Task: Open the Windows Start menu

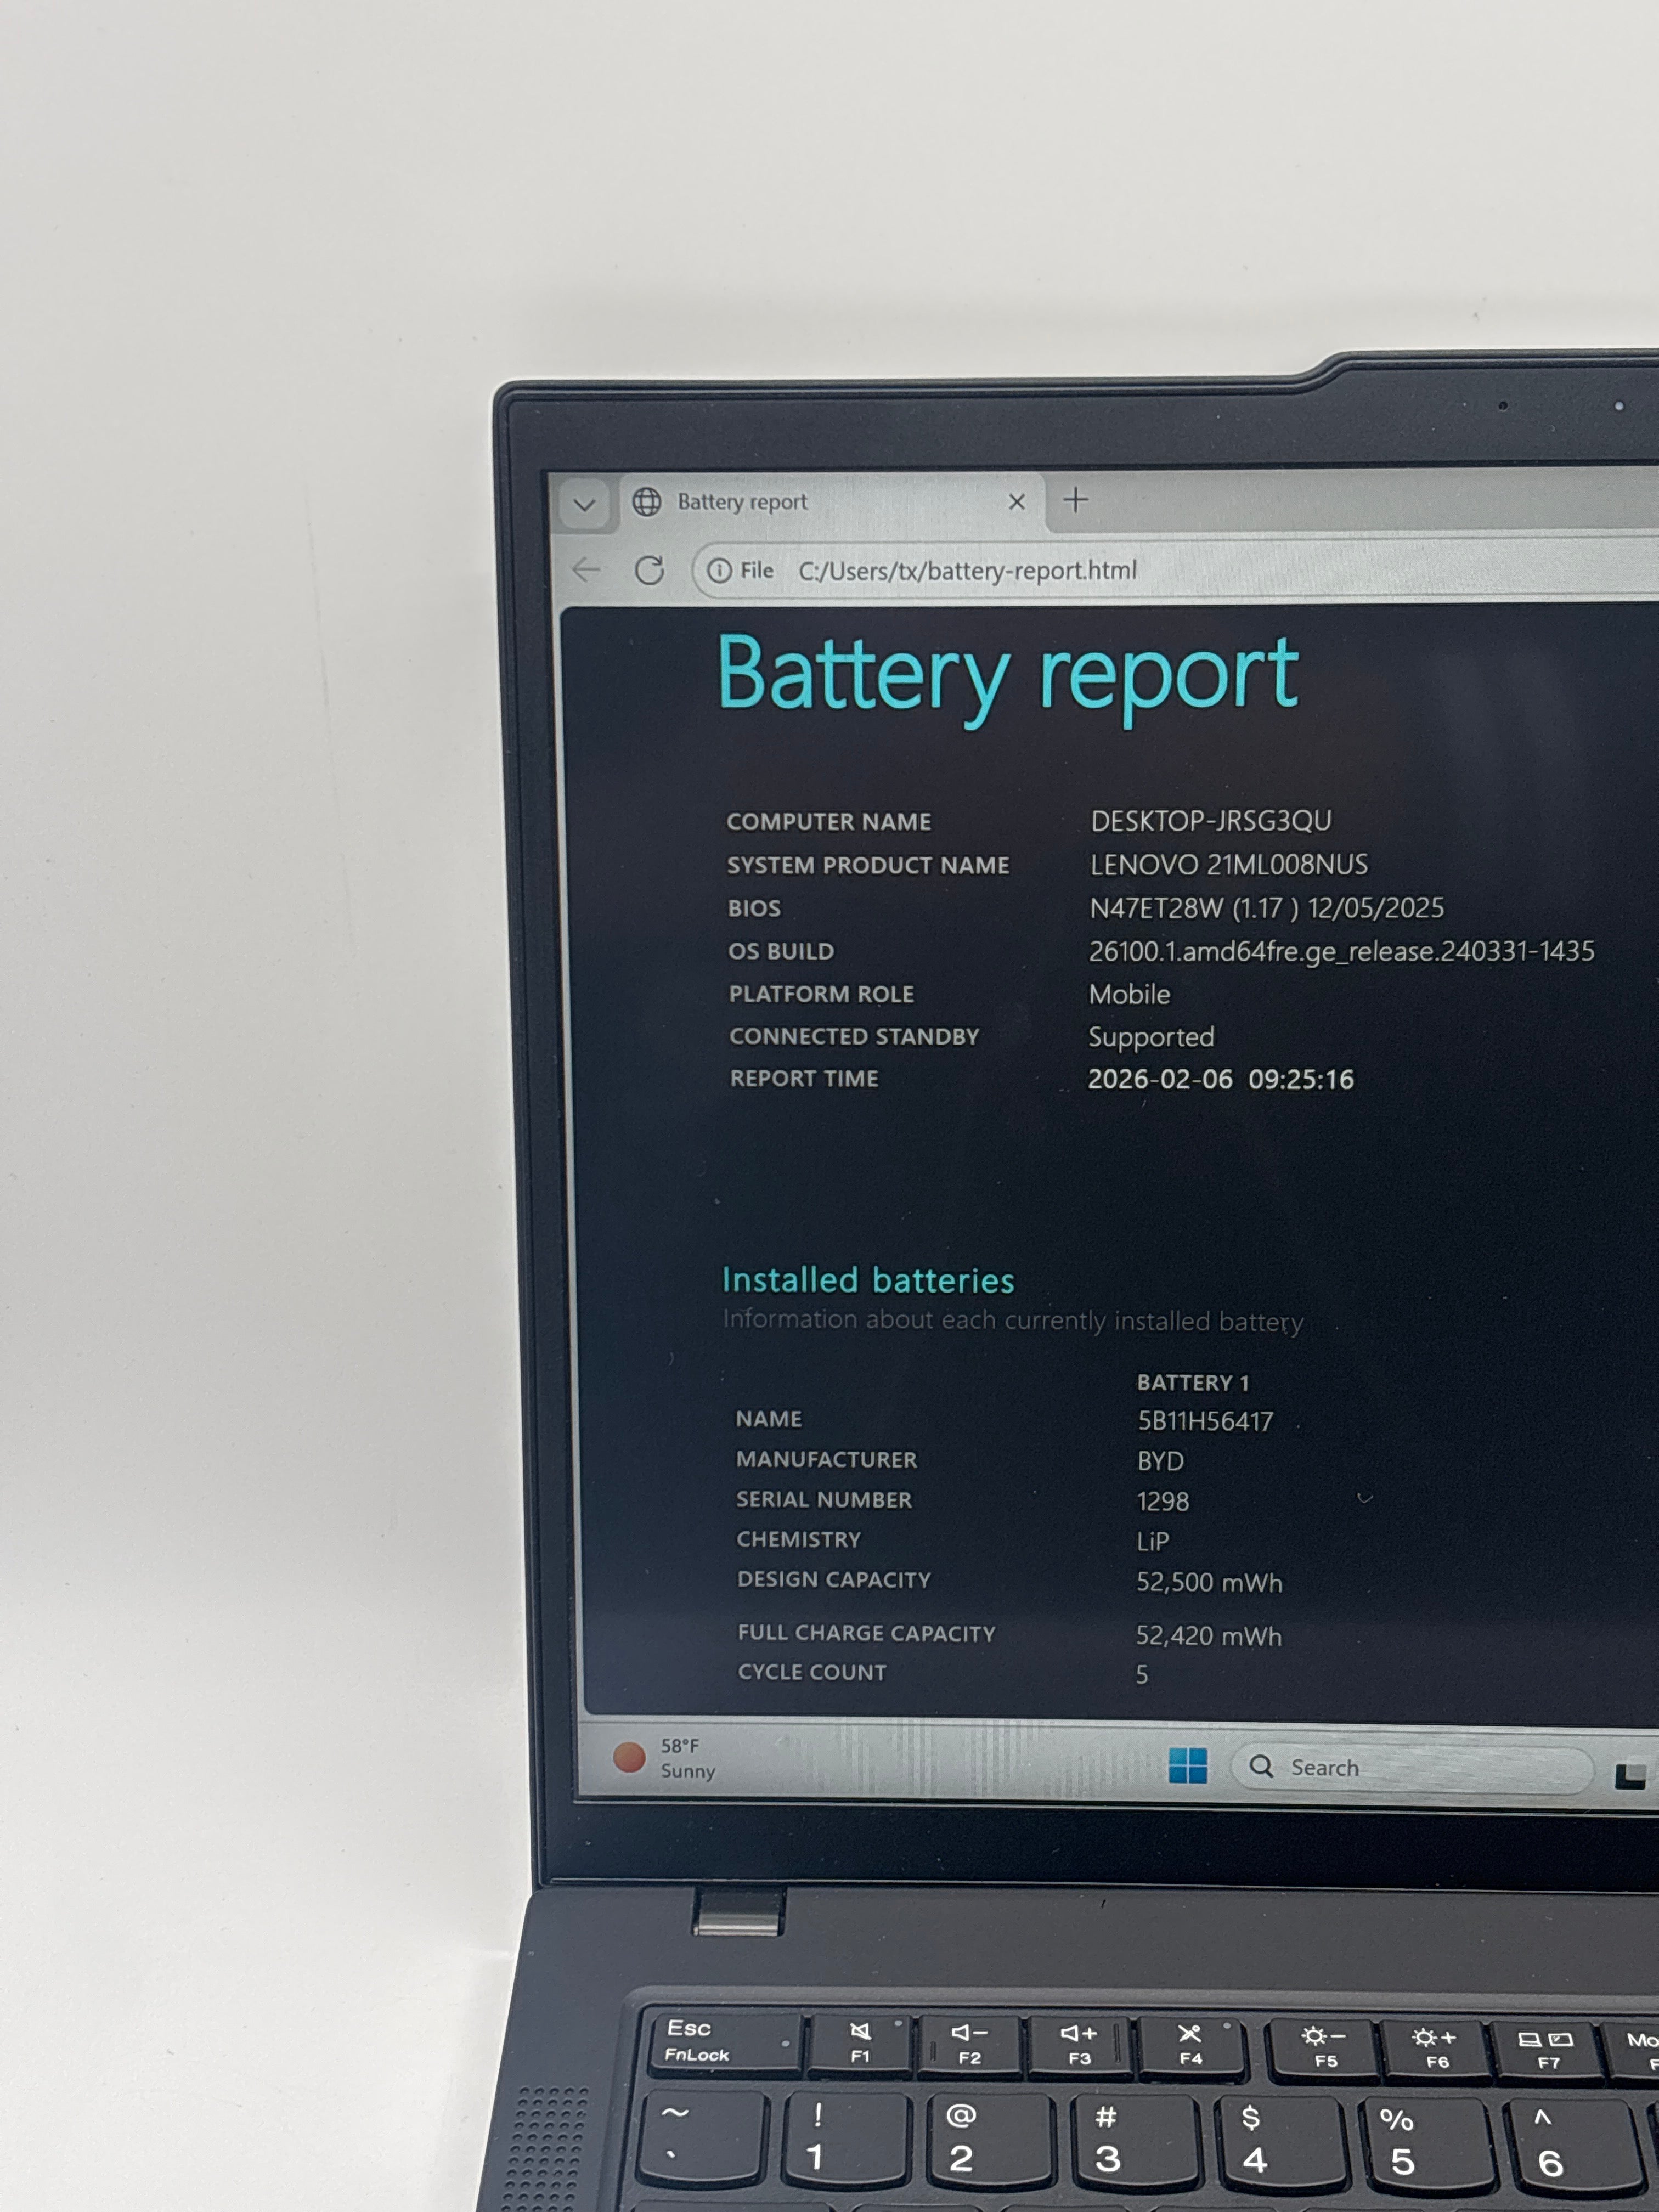Action: (x=1188, y=1766)
